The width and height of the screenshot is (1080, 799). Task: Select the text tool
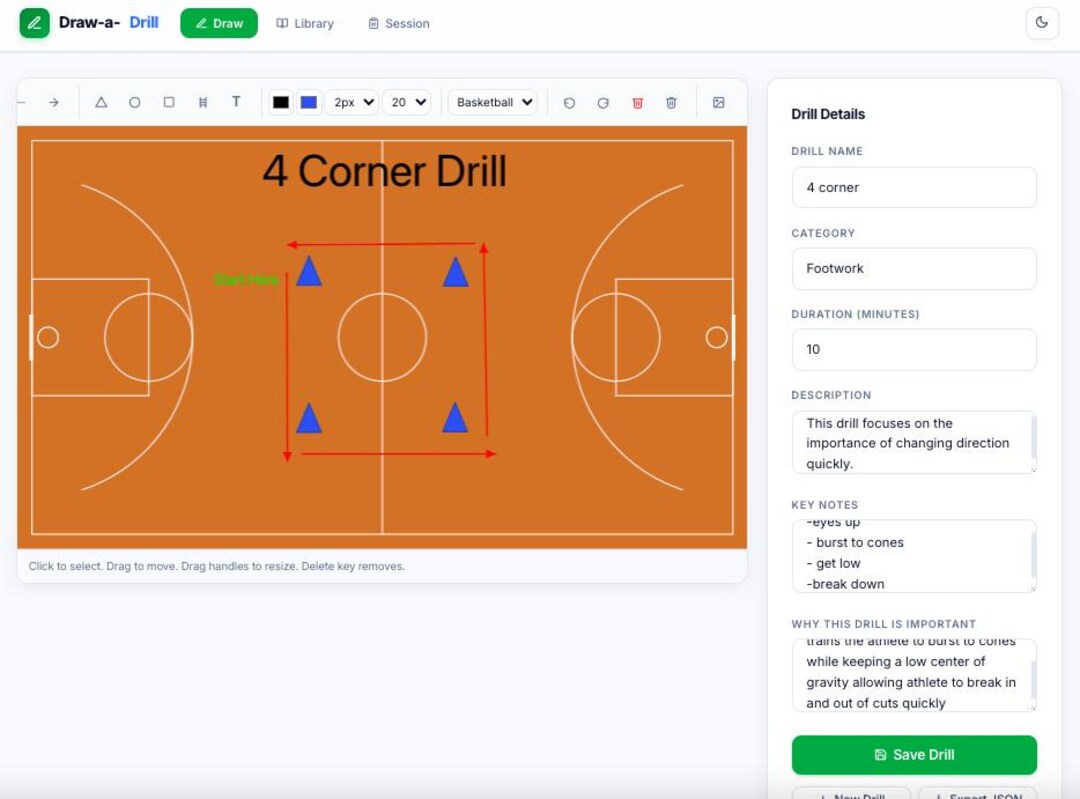(x=236, y=102)
